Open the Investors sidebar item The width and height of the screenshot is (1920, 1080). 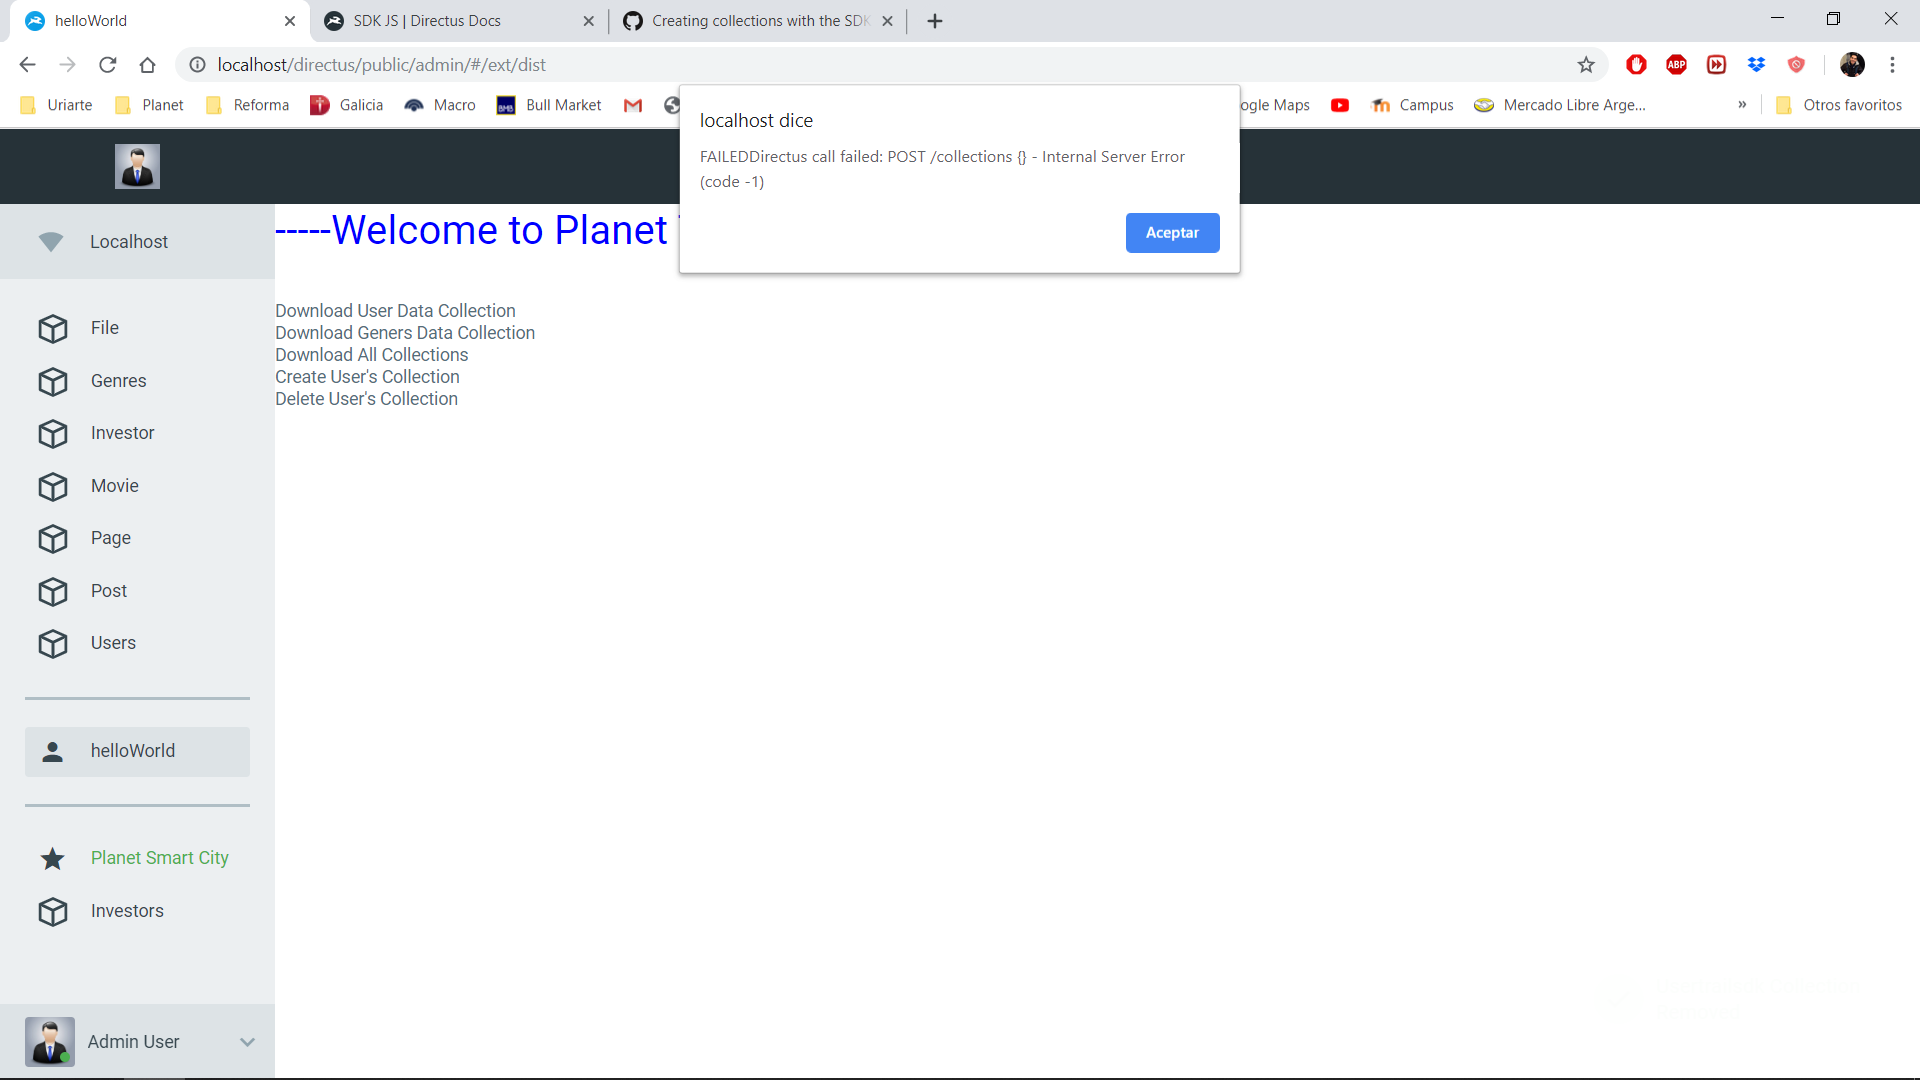coord(127,911)
